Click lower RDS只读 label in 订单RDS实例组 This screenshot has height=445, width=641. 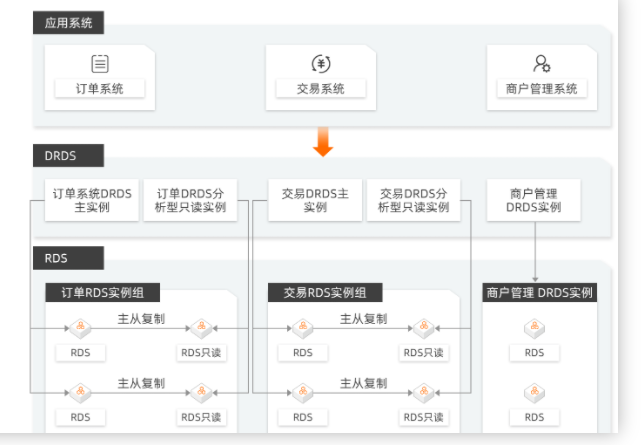pyautogui.click(x=202, y=417)
